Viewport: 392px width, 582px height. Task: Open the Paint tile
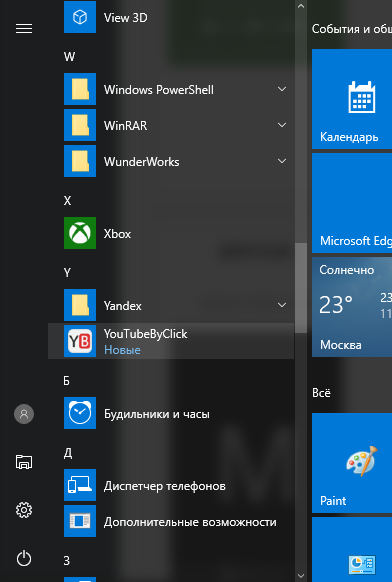[352, 463]
